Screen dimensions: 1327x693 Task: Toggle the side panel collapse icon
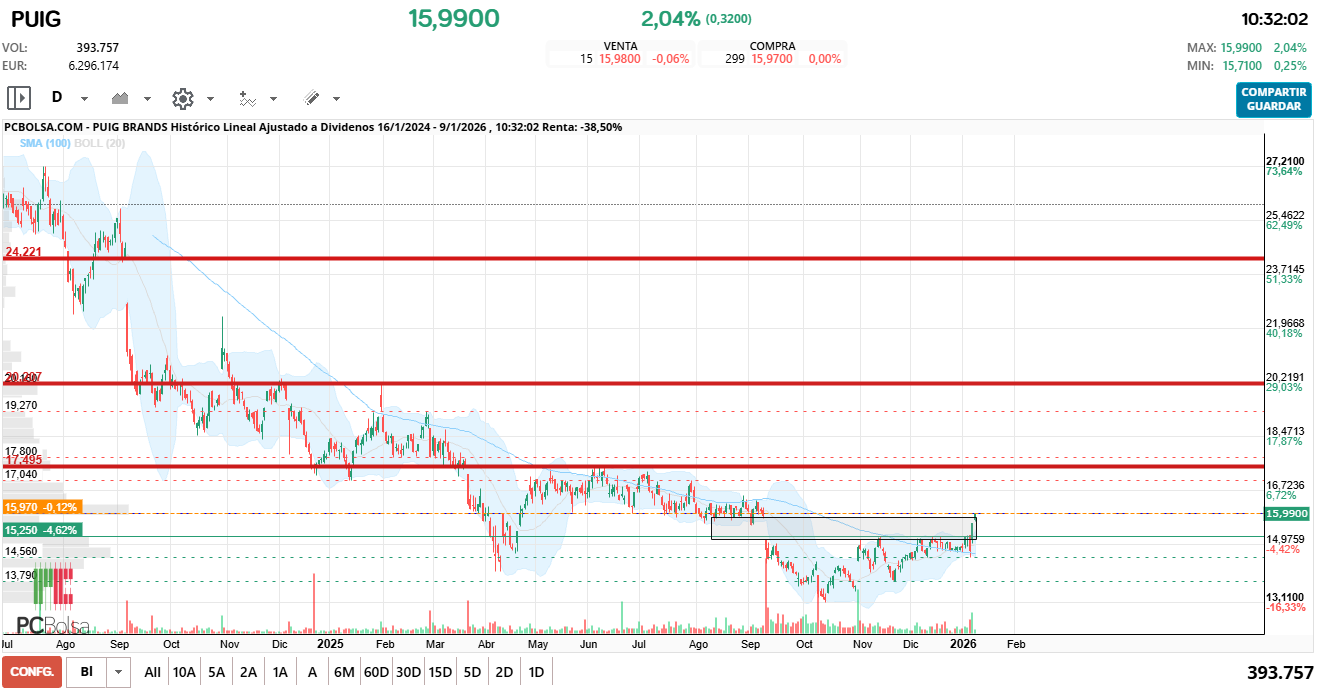pyautogui.click(x=17, y=98)
